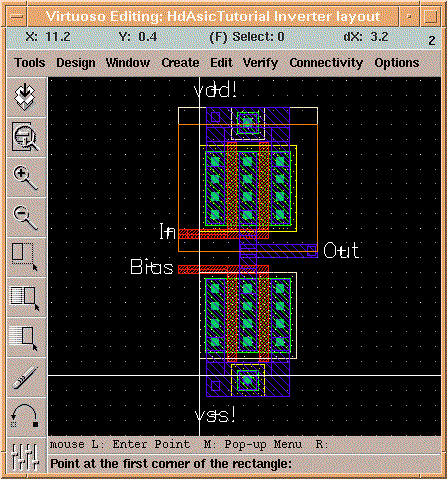Open the Tools menu

[29, 63]
